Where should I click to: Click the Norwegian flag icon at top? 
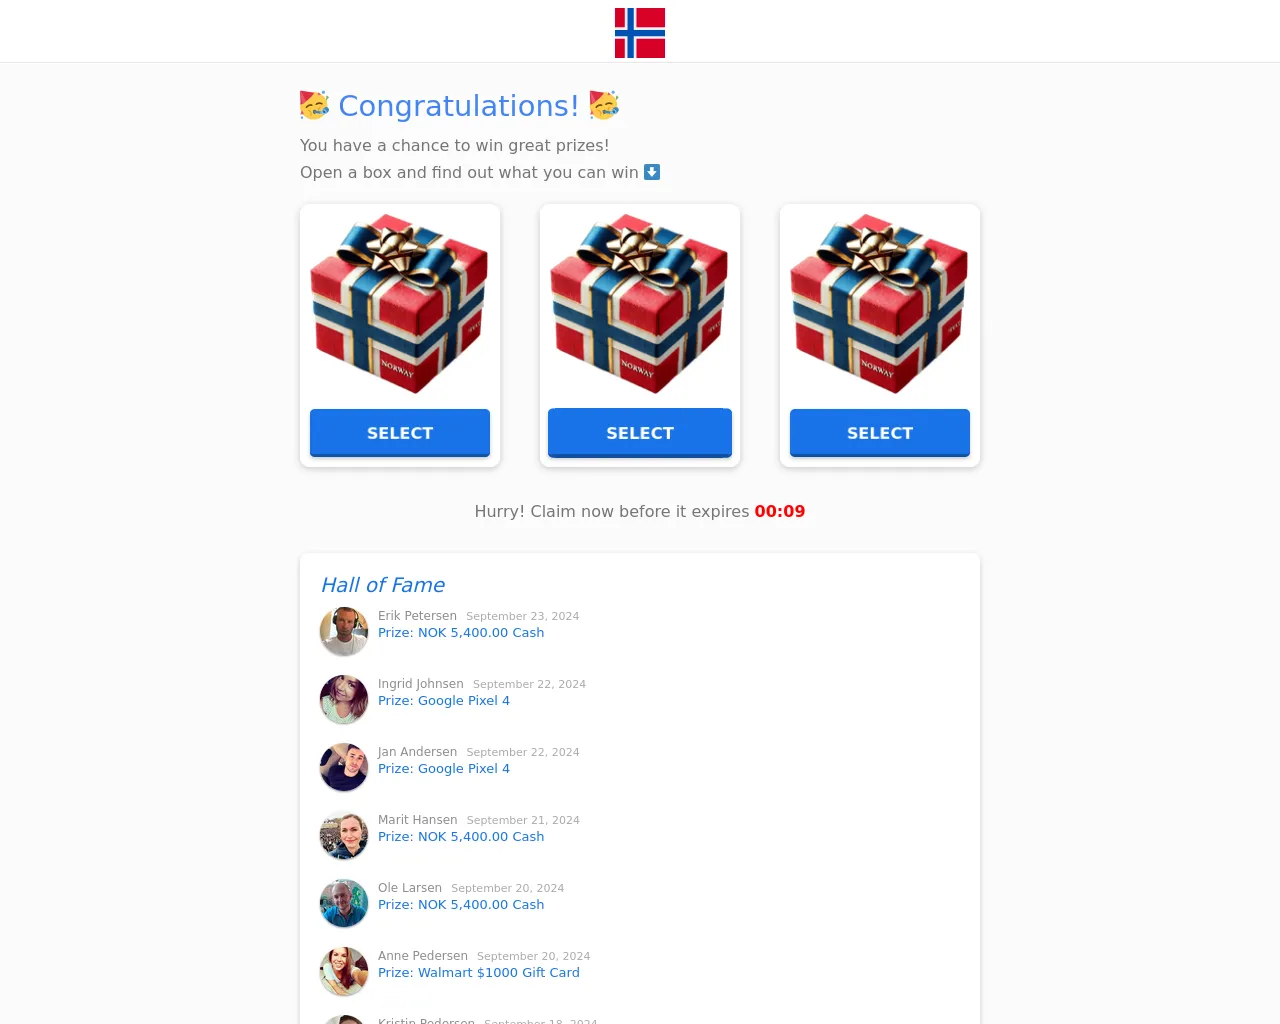(x=640, y=33)
